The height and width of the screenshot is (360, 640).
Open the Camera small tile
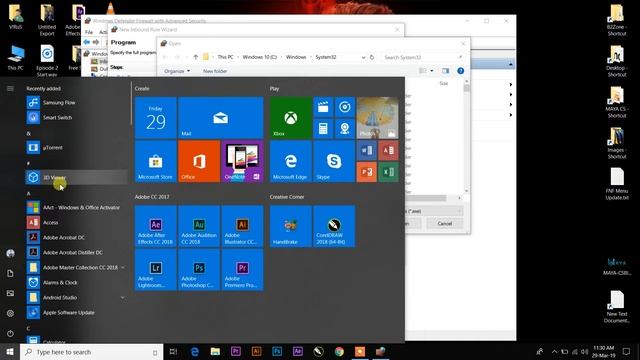point(345,129)
